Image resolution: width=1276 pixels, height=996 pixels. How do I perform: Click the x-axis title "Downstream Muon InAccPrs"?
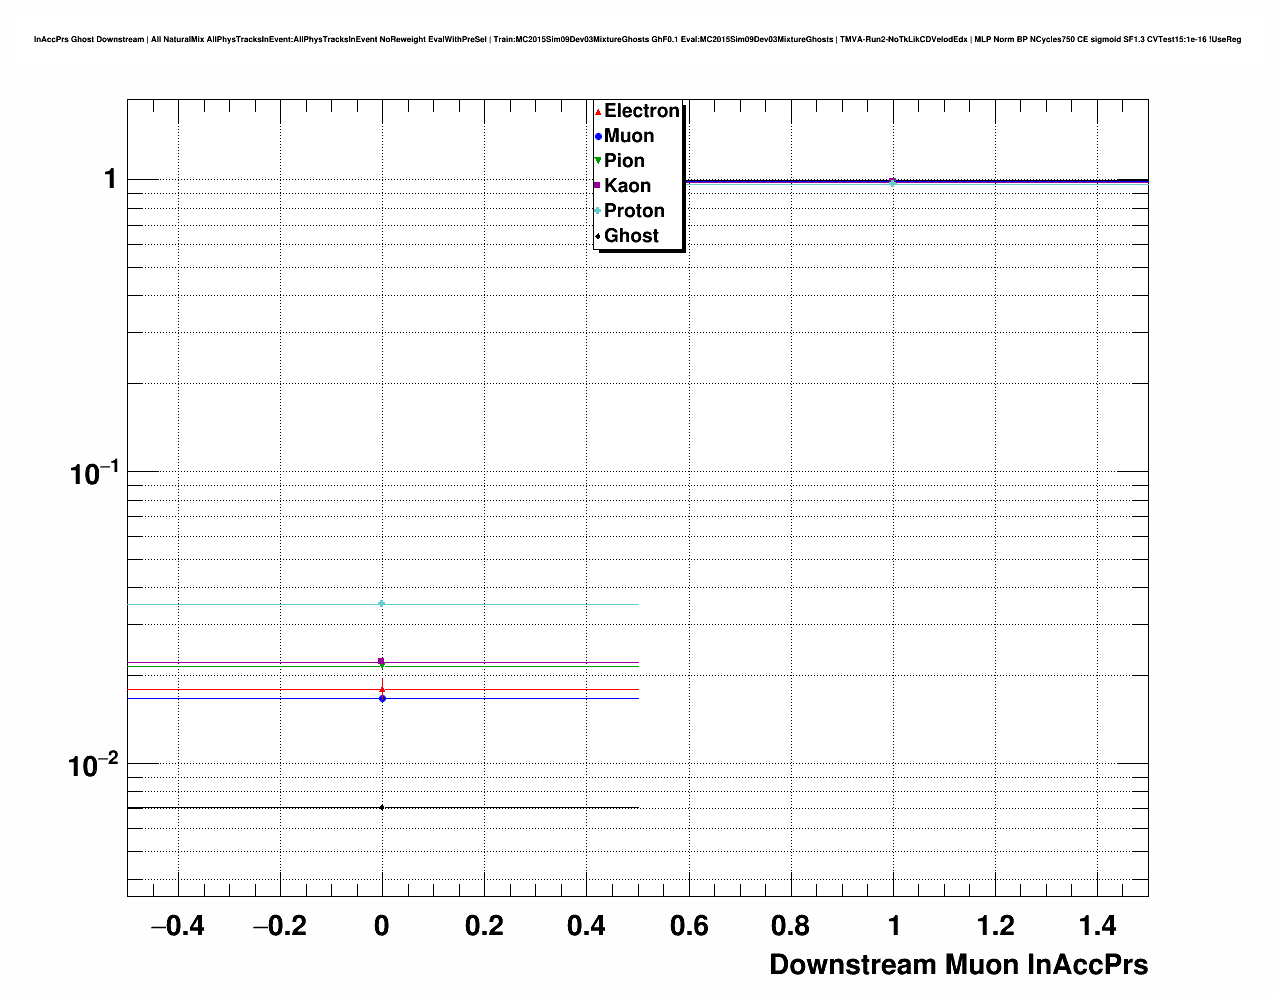958,965
